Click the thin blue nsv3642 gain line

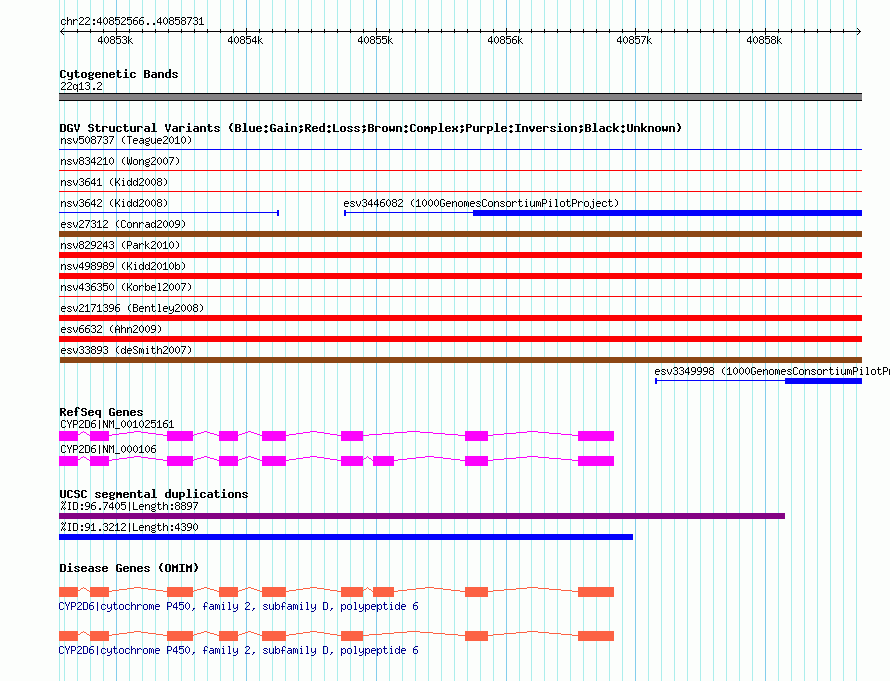coord(169,213)
